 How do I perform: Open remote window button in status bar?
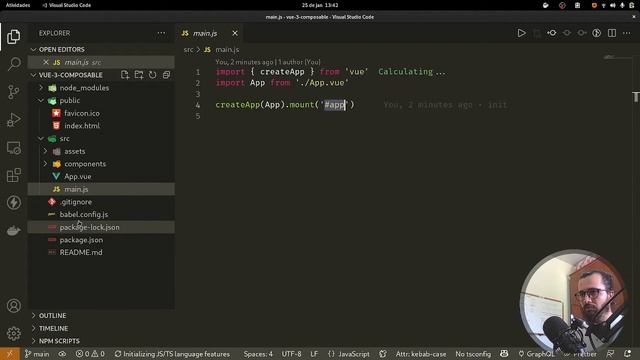pos(9,354)
